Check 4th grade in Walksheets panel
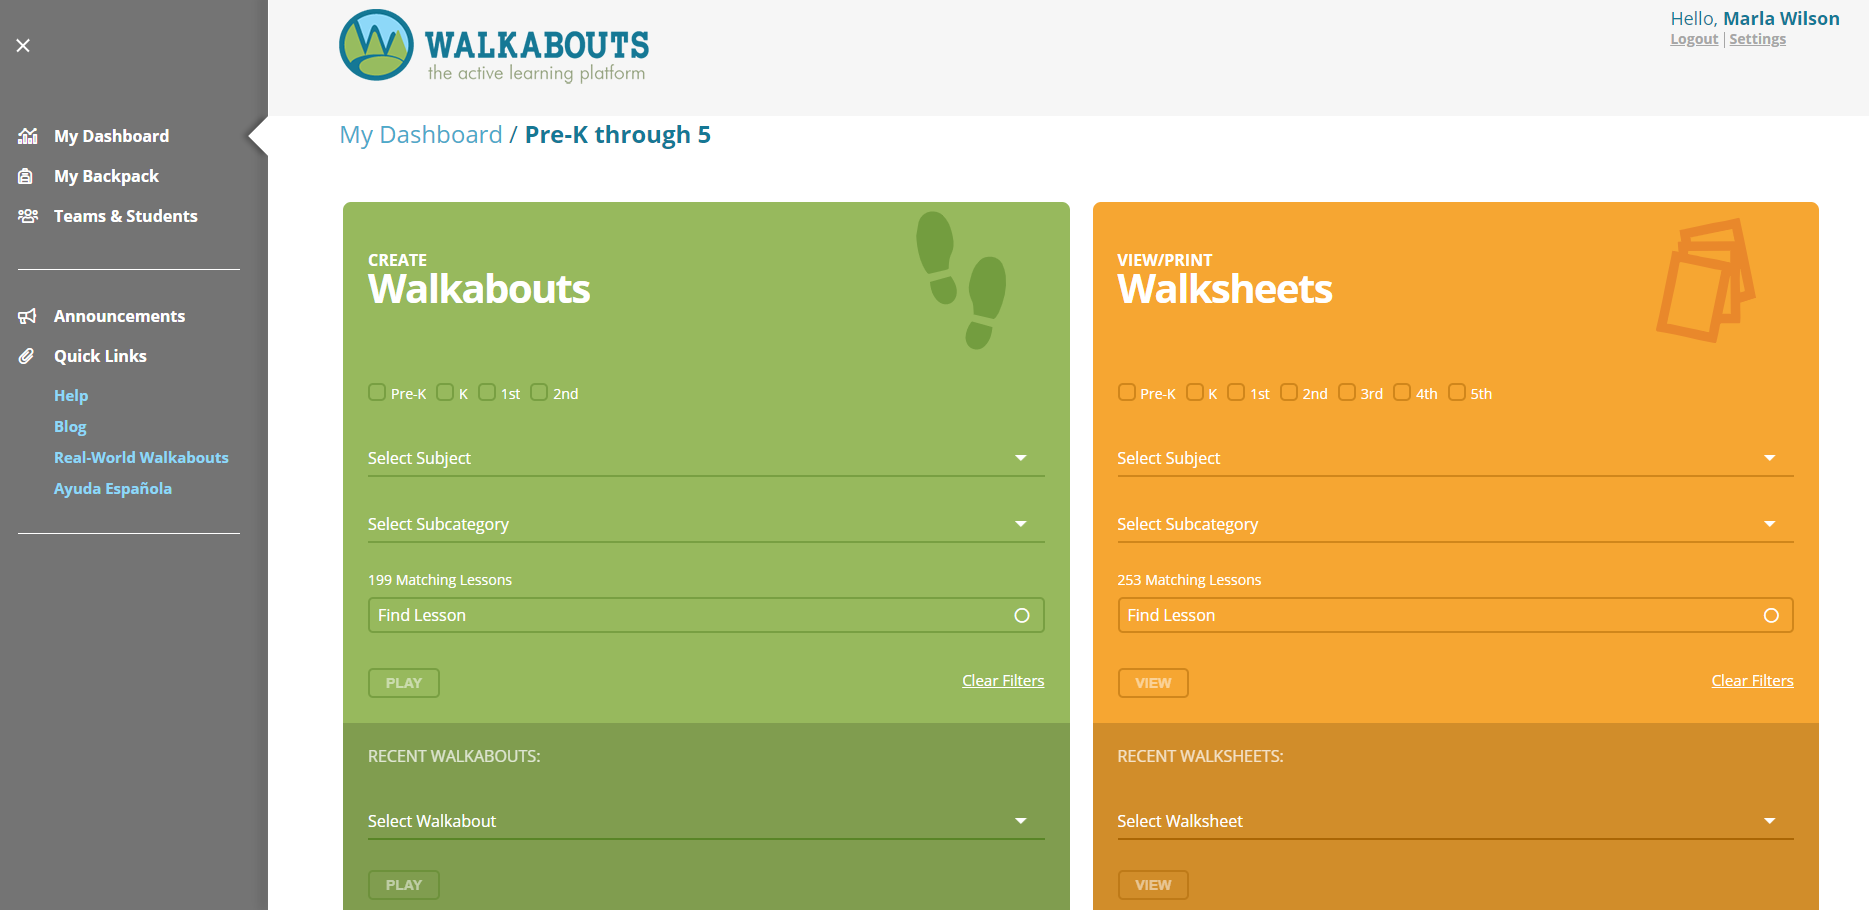 coord(1402,392)
